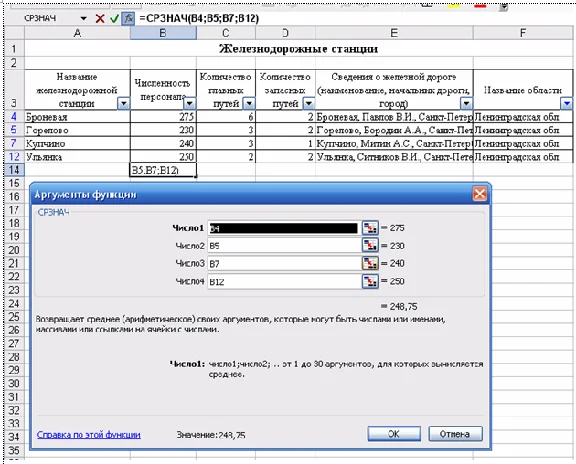The width and height of the screenshot is (576, 464).
Task: Click the Число2 input field containing B5
Action: (284, 245)
